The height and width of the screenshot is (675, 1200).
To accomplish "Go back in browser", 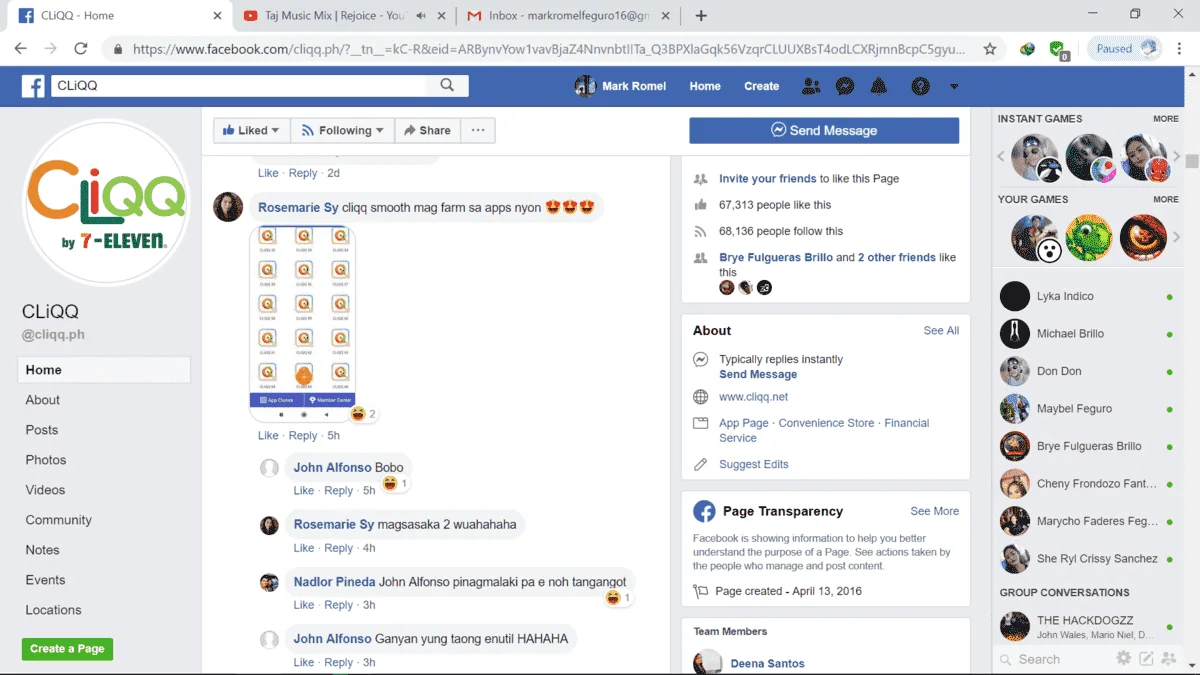I will (x=20, y=48).
